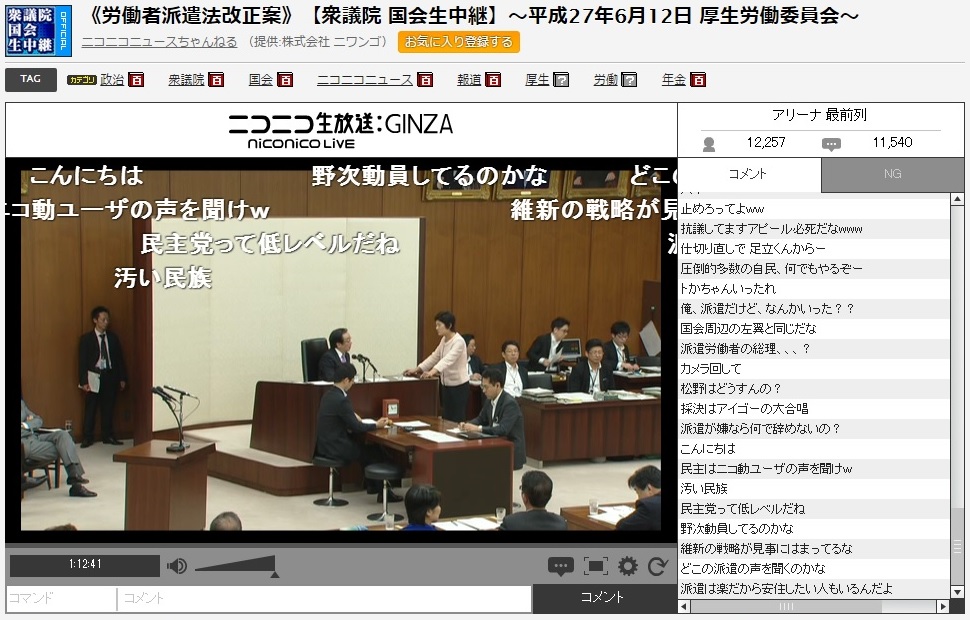Image resolution: width=970 pixels, height=620 pixels.
Task: Click the question icon next to 厚生 tag
Action: [x=561, y=80]
